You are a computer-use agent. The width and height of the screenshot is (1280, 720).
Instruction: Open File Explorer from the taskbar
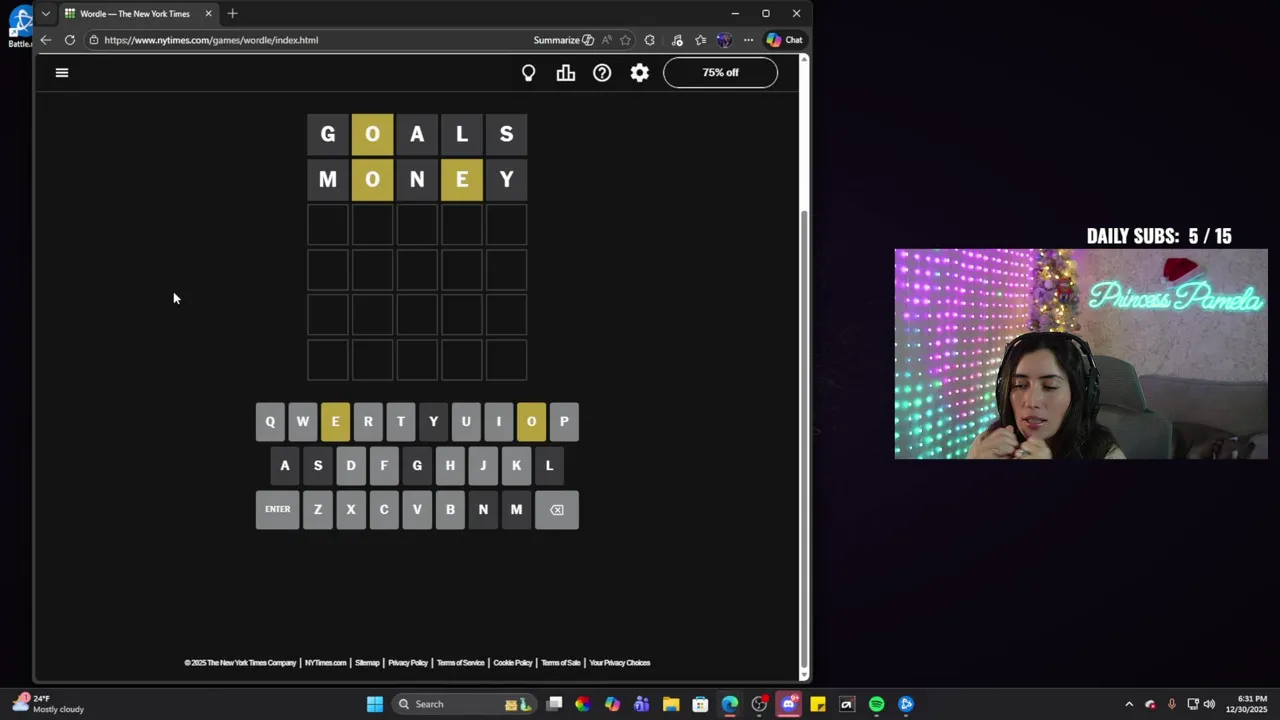coord(671,704)
